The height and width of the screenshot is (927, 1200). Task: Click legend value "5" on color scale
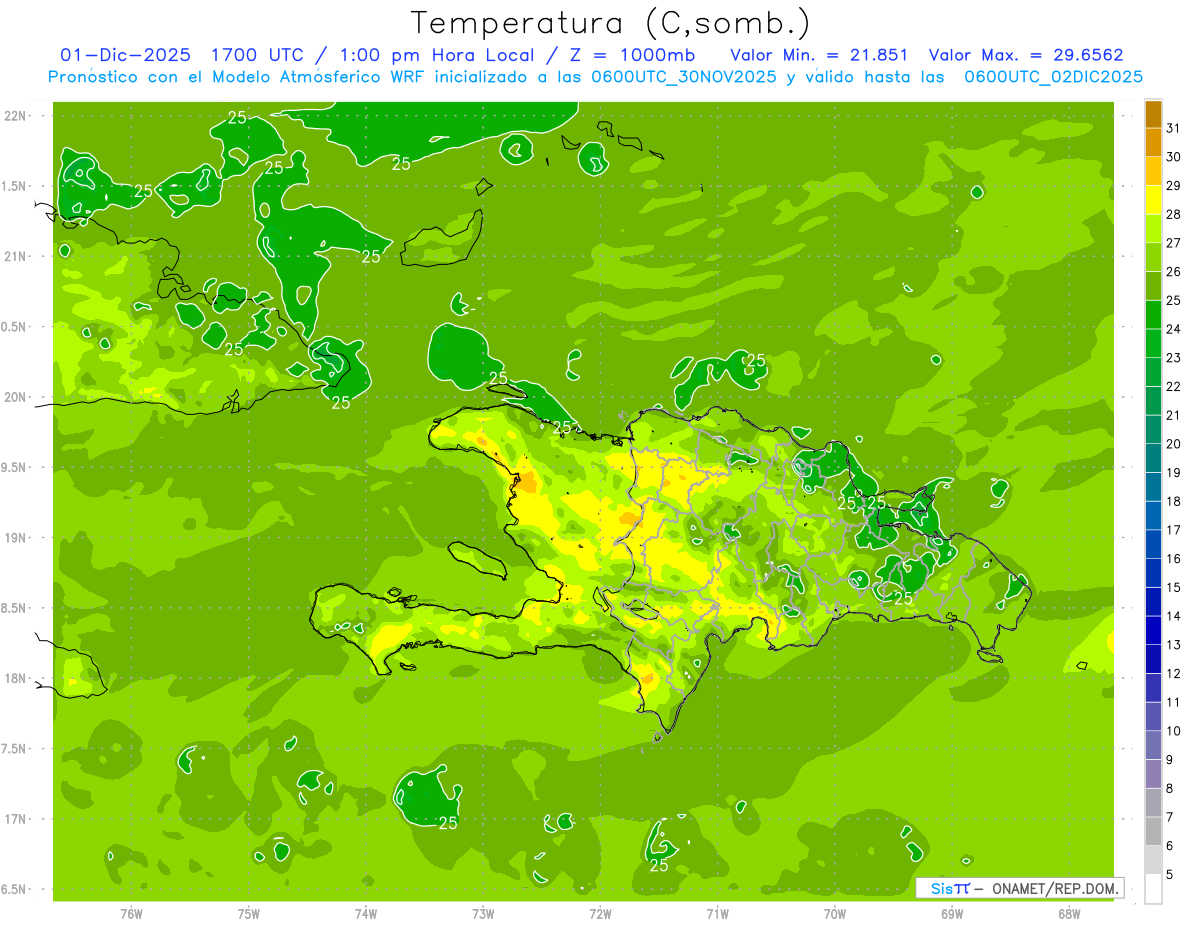coord(1171,874)
